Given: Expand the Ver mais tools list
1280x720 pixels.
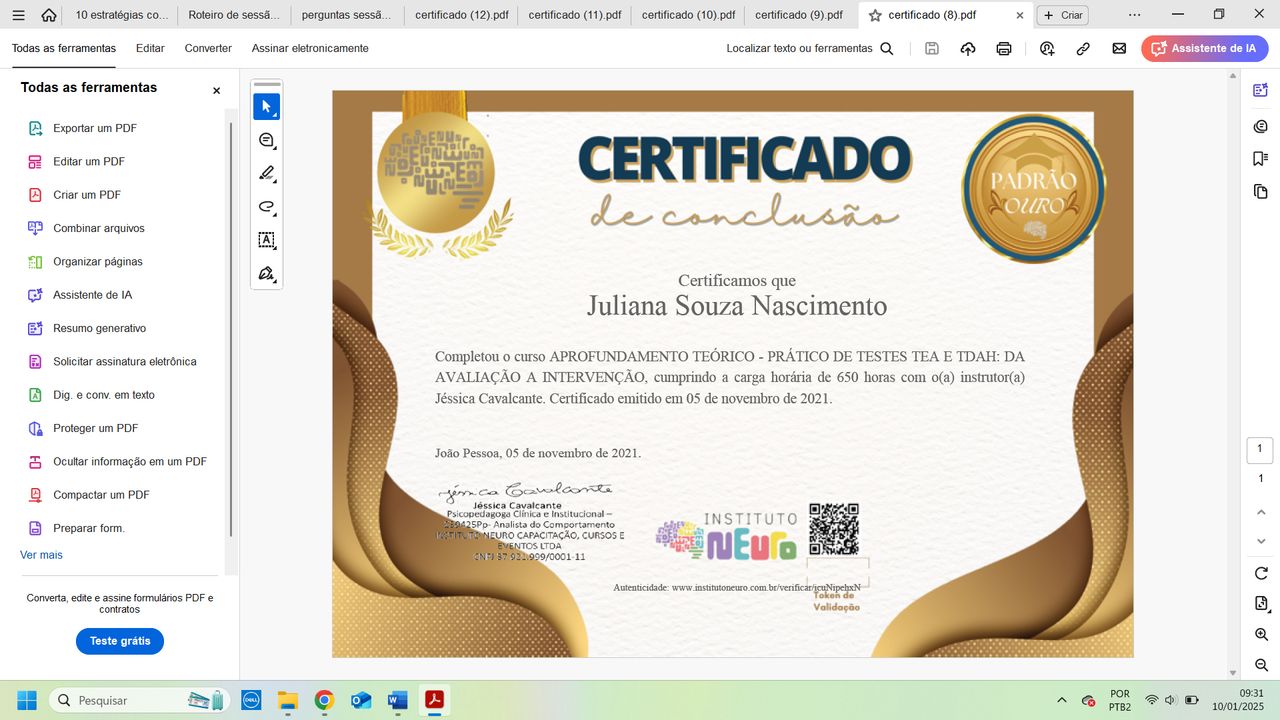Looking at the screenshot, I should (x=41, y=555).
